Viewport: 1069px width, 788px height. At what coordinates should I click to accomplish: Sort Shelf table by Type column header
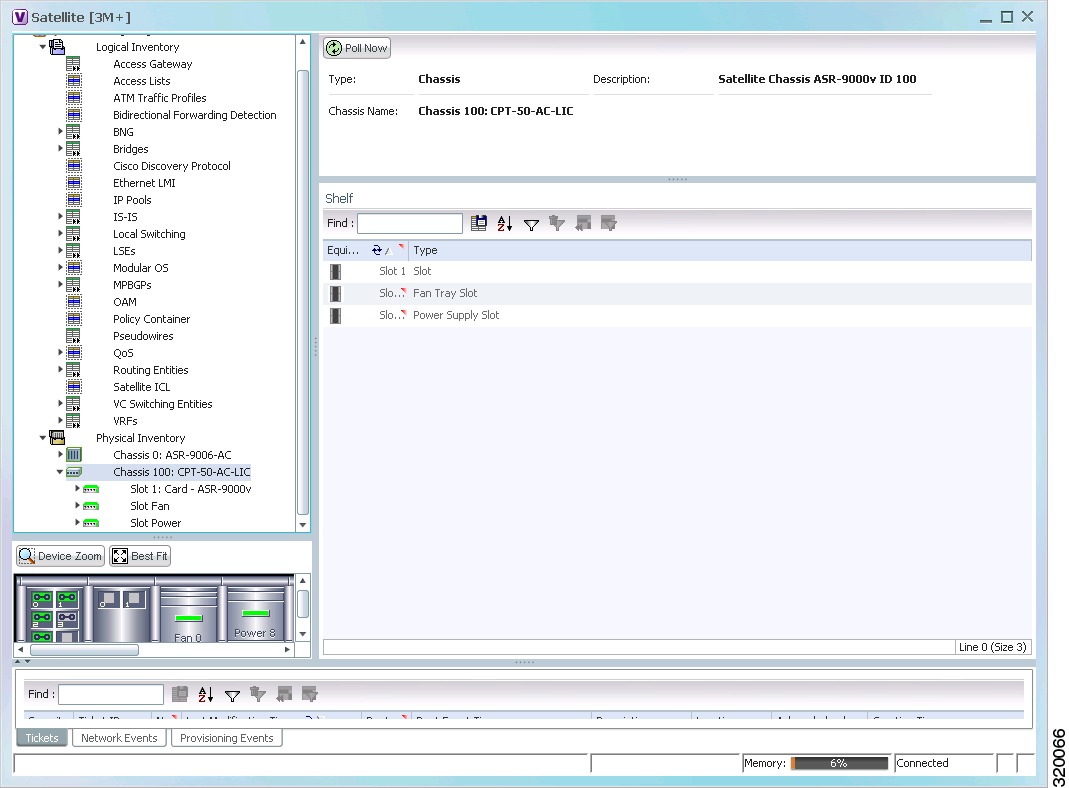point(720,250)
